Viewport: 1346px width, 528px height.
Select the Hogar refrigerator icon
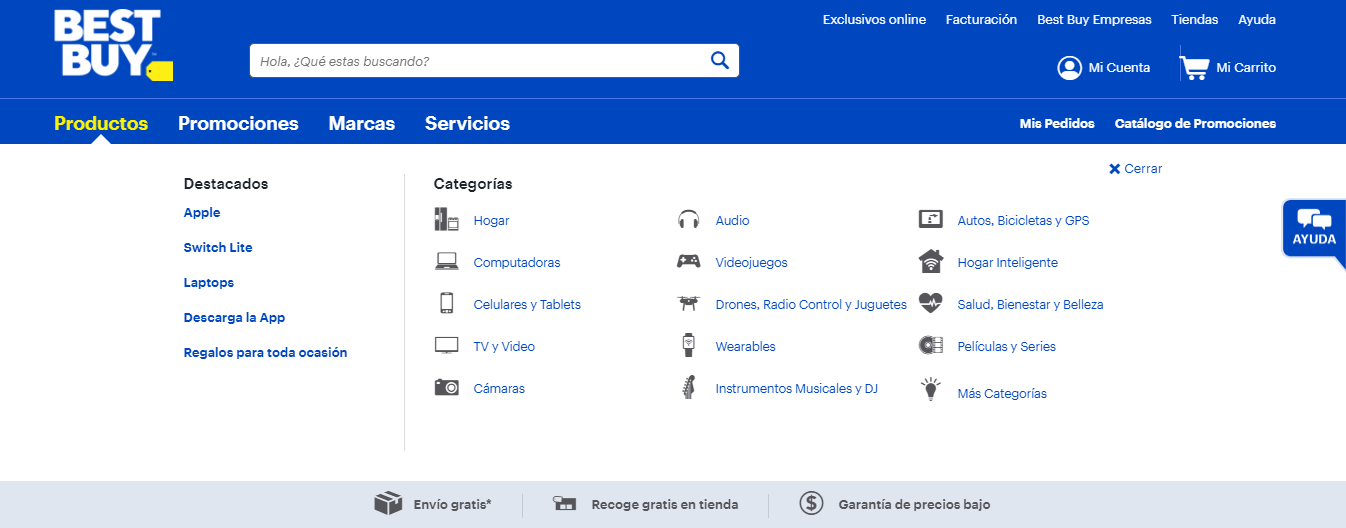pyautogui.click(x=446, y=220)
